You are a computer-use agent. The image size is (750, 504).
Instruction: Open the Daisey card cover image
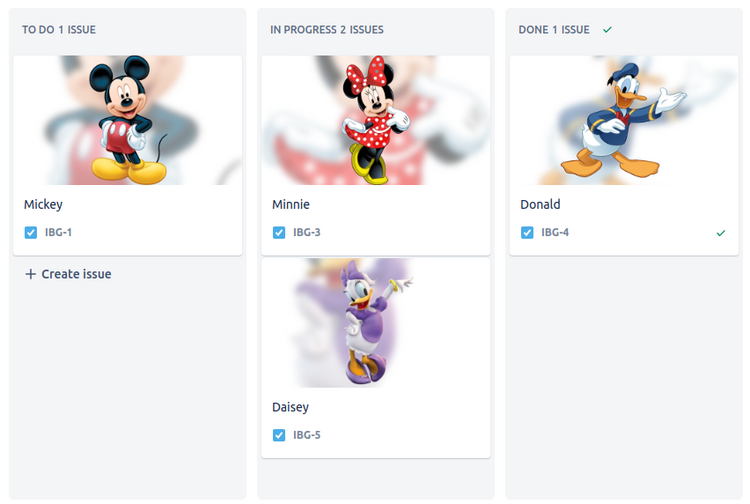tap(376, 323)
